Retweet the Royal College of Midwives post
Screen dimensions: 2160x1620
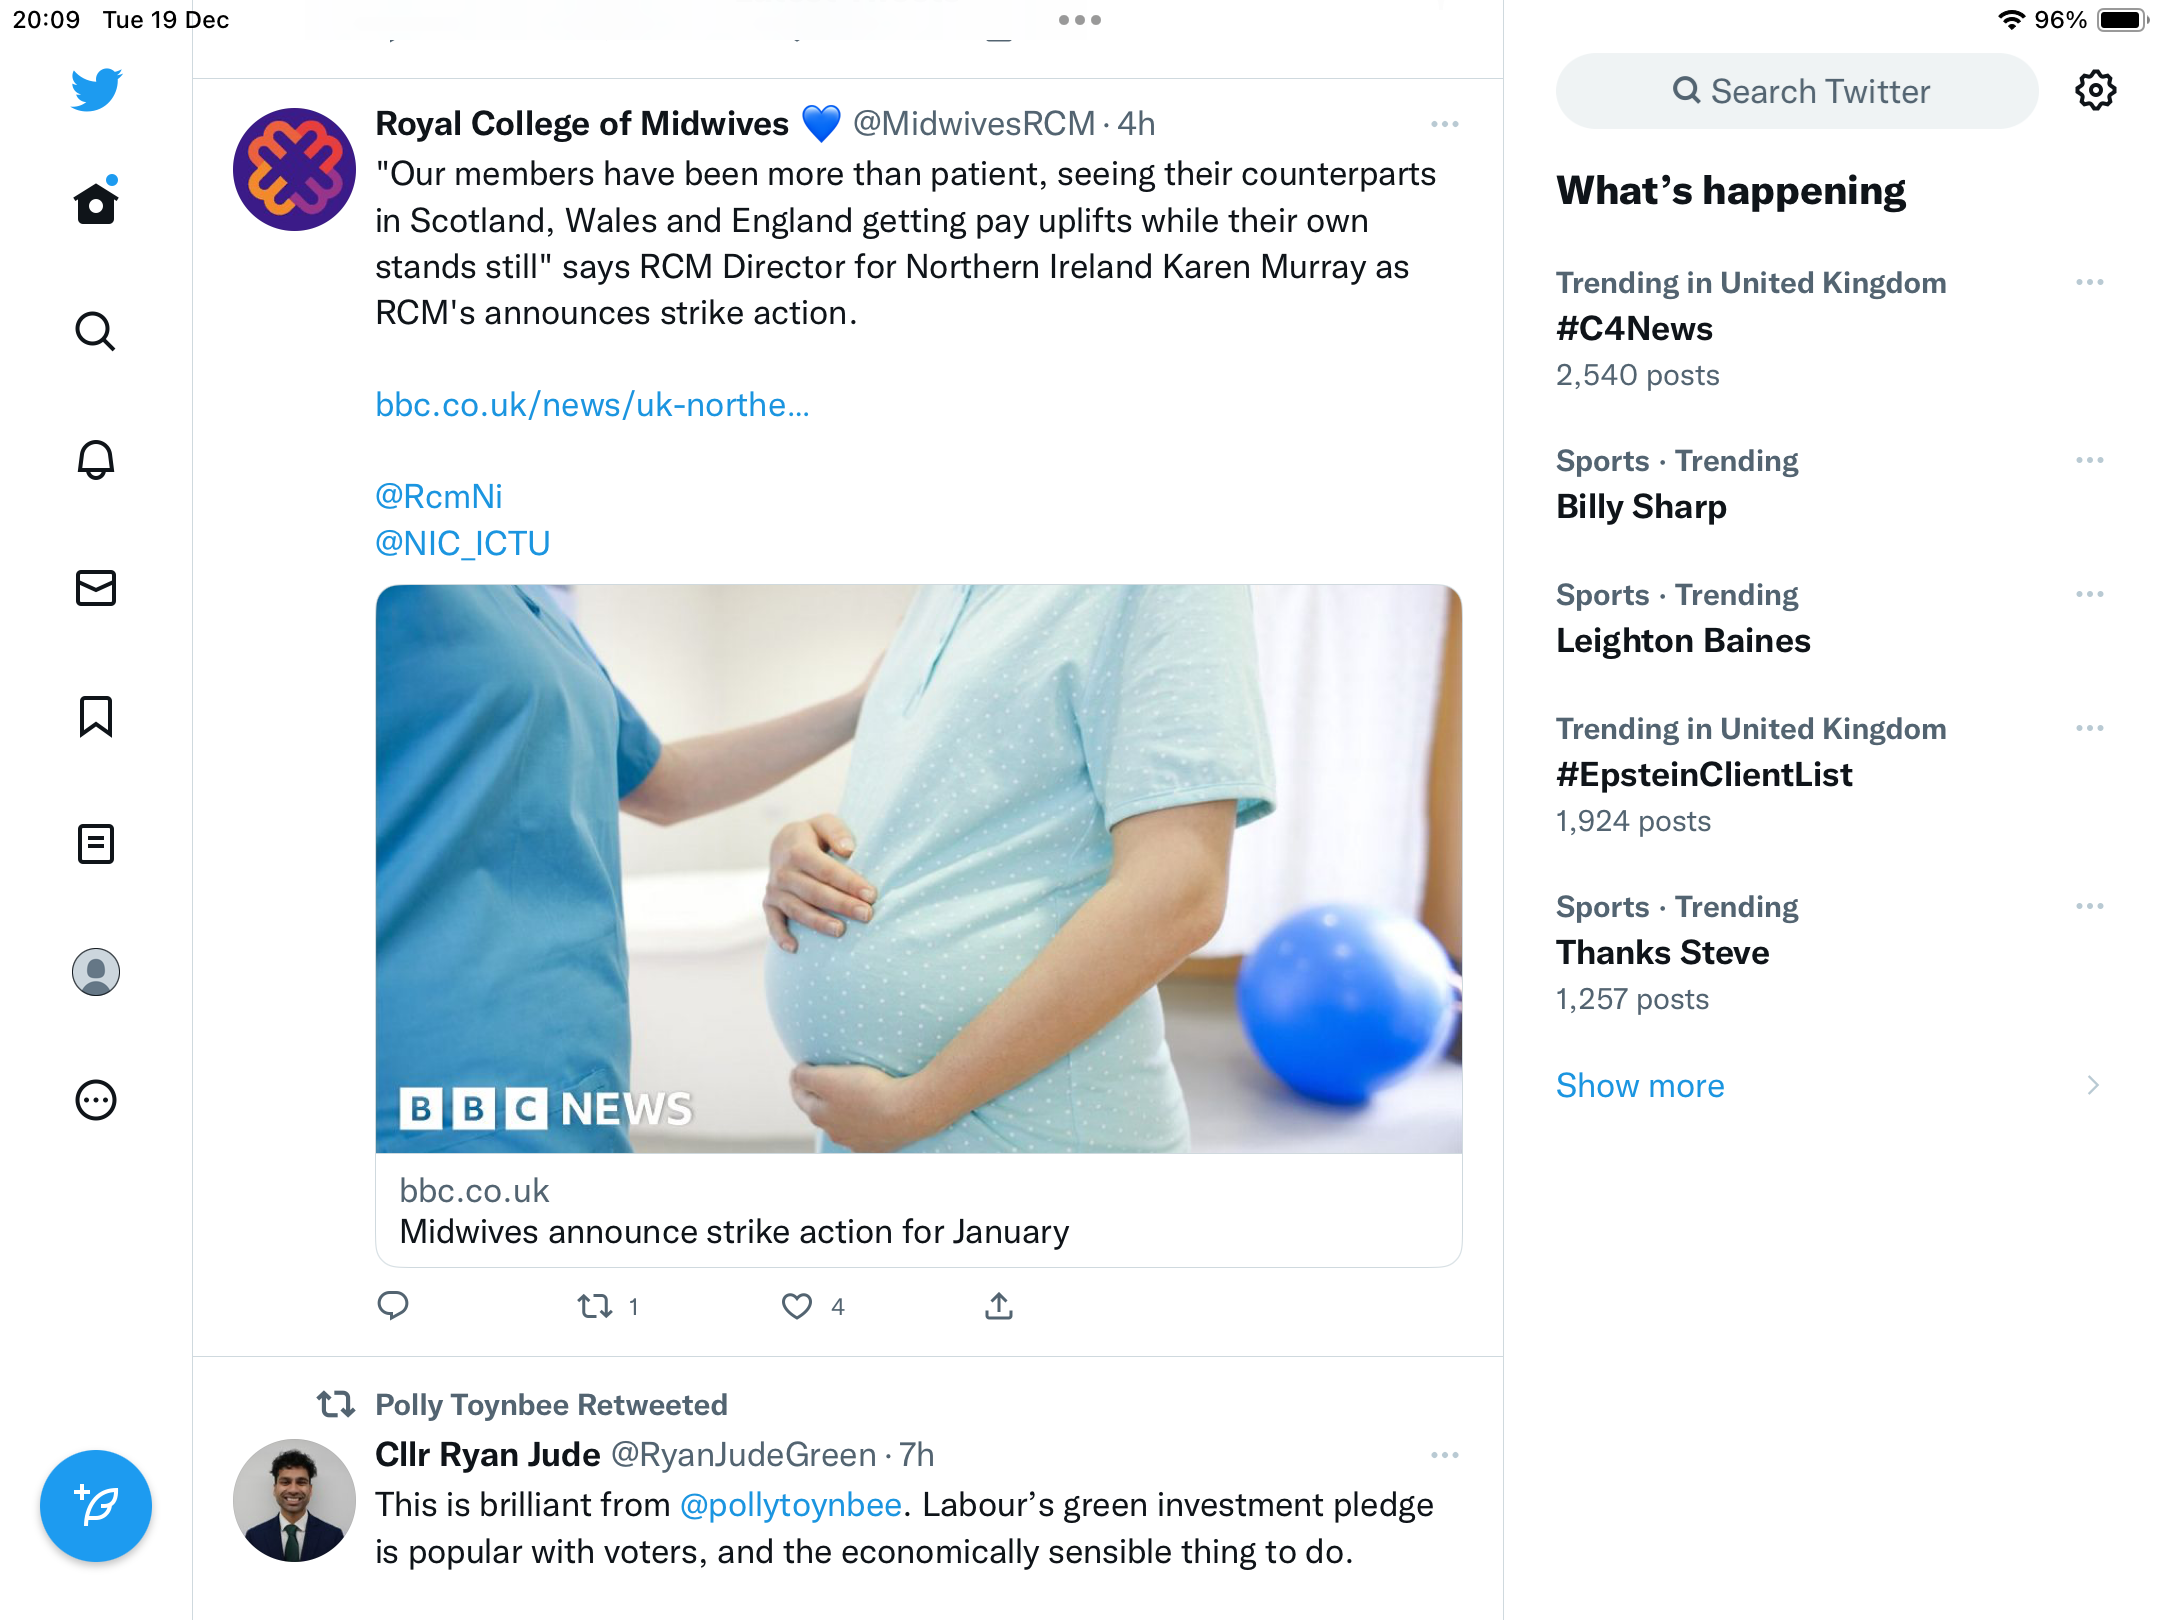[595, 1306]
